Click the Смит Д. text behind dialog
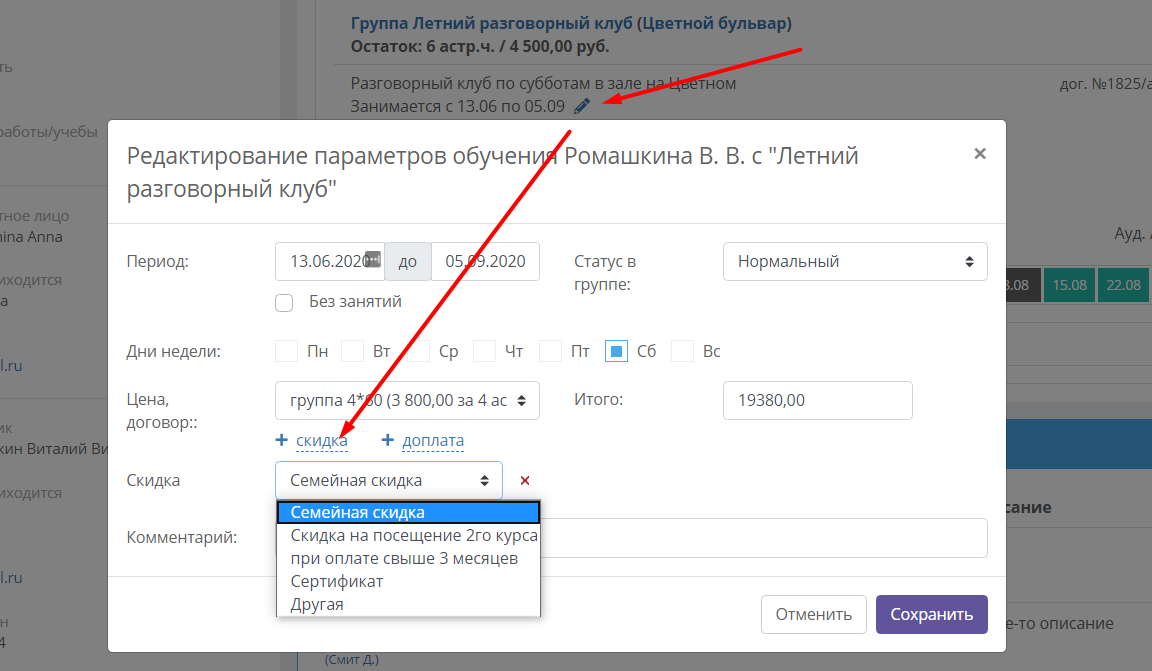Screen dimensions: 1152x671 pos(352,660)
